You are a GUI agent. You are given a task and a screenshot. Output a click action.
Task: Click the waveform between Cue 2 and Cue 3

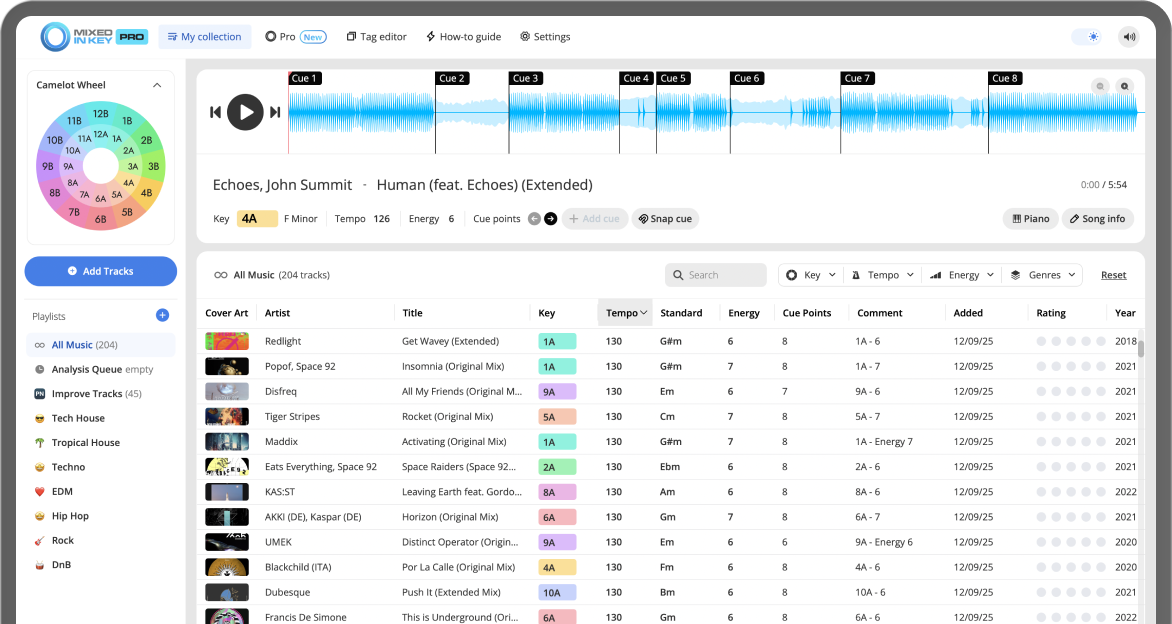[x=472, y=113]
